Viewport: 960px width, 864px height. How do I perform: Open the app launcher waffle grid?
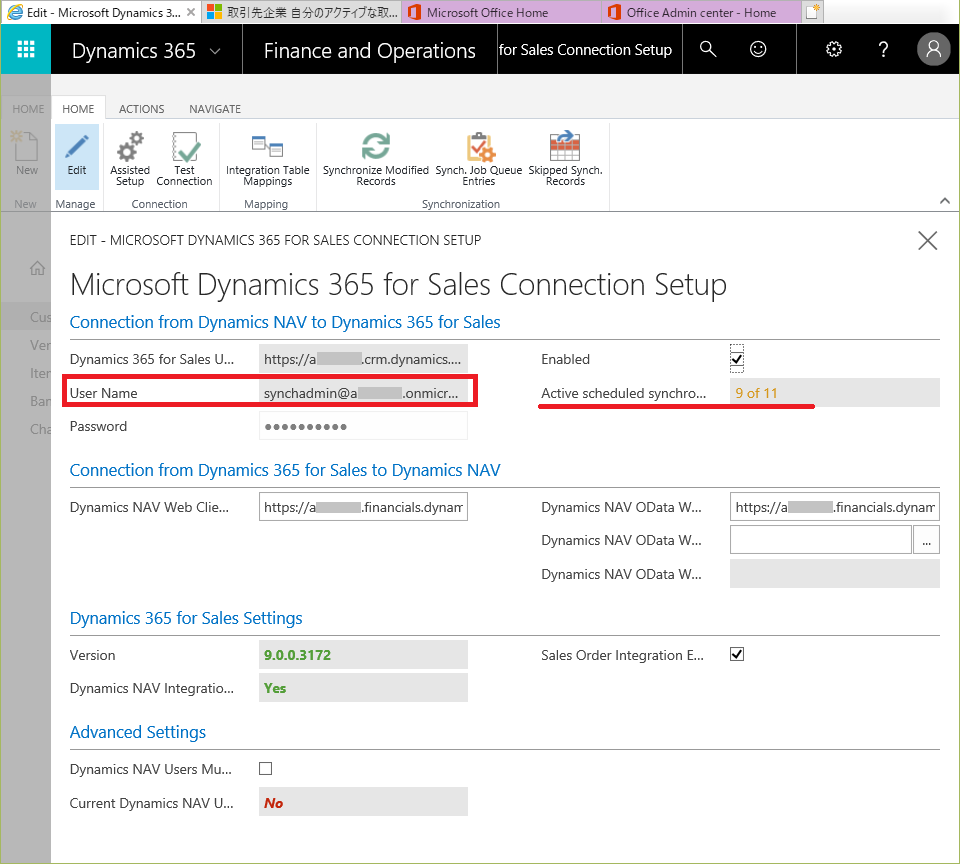(x=26, y=49)
